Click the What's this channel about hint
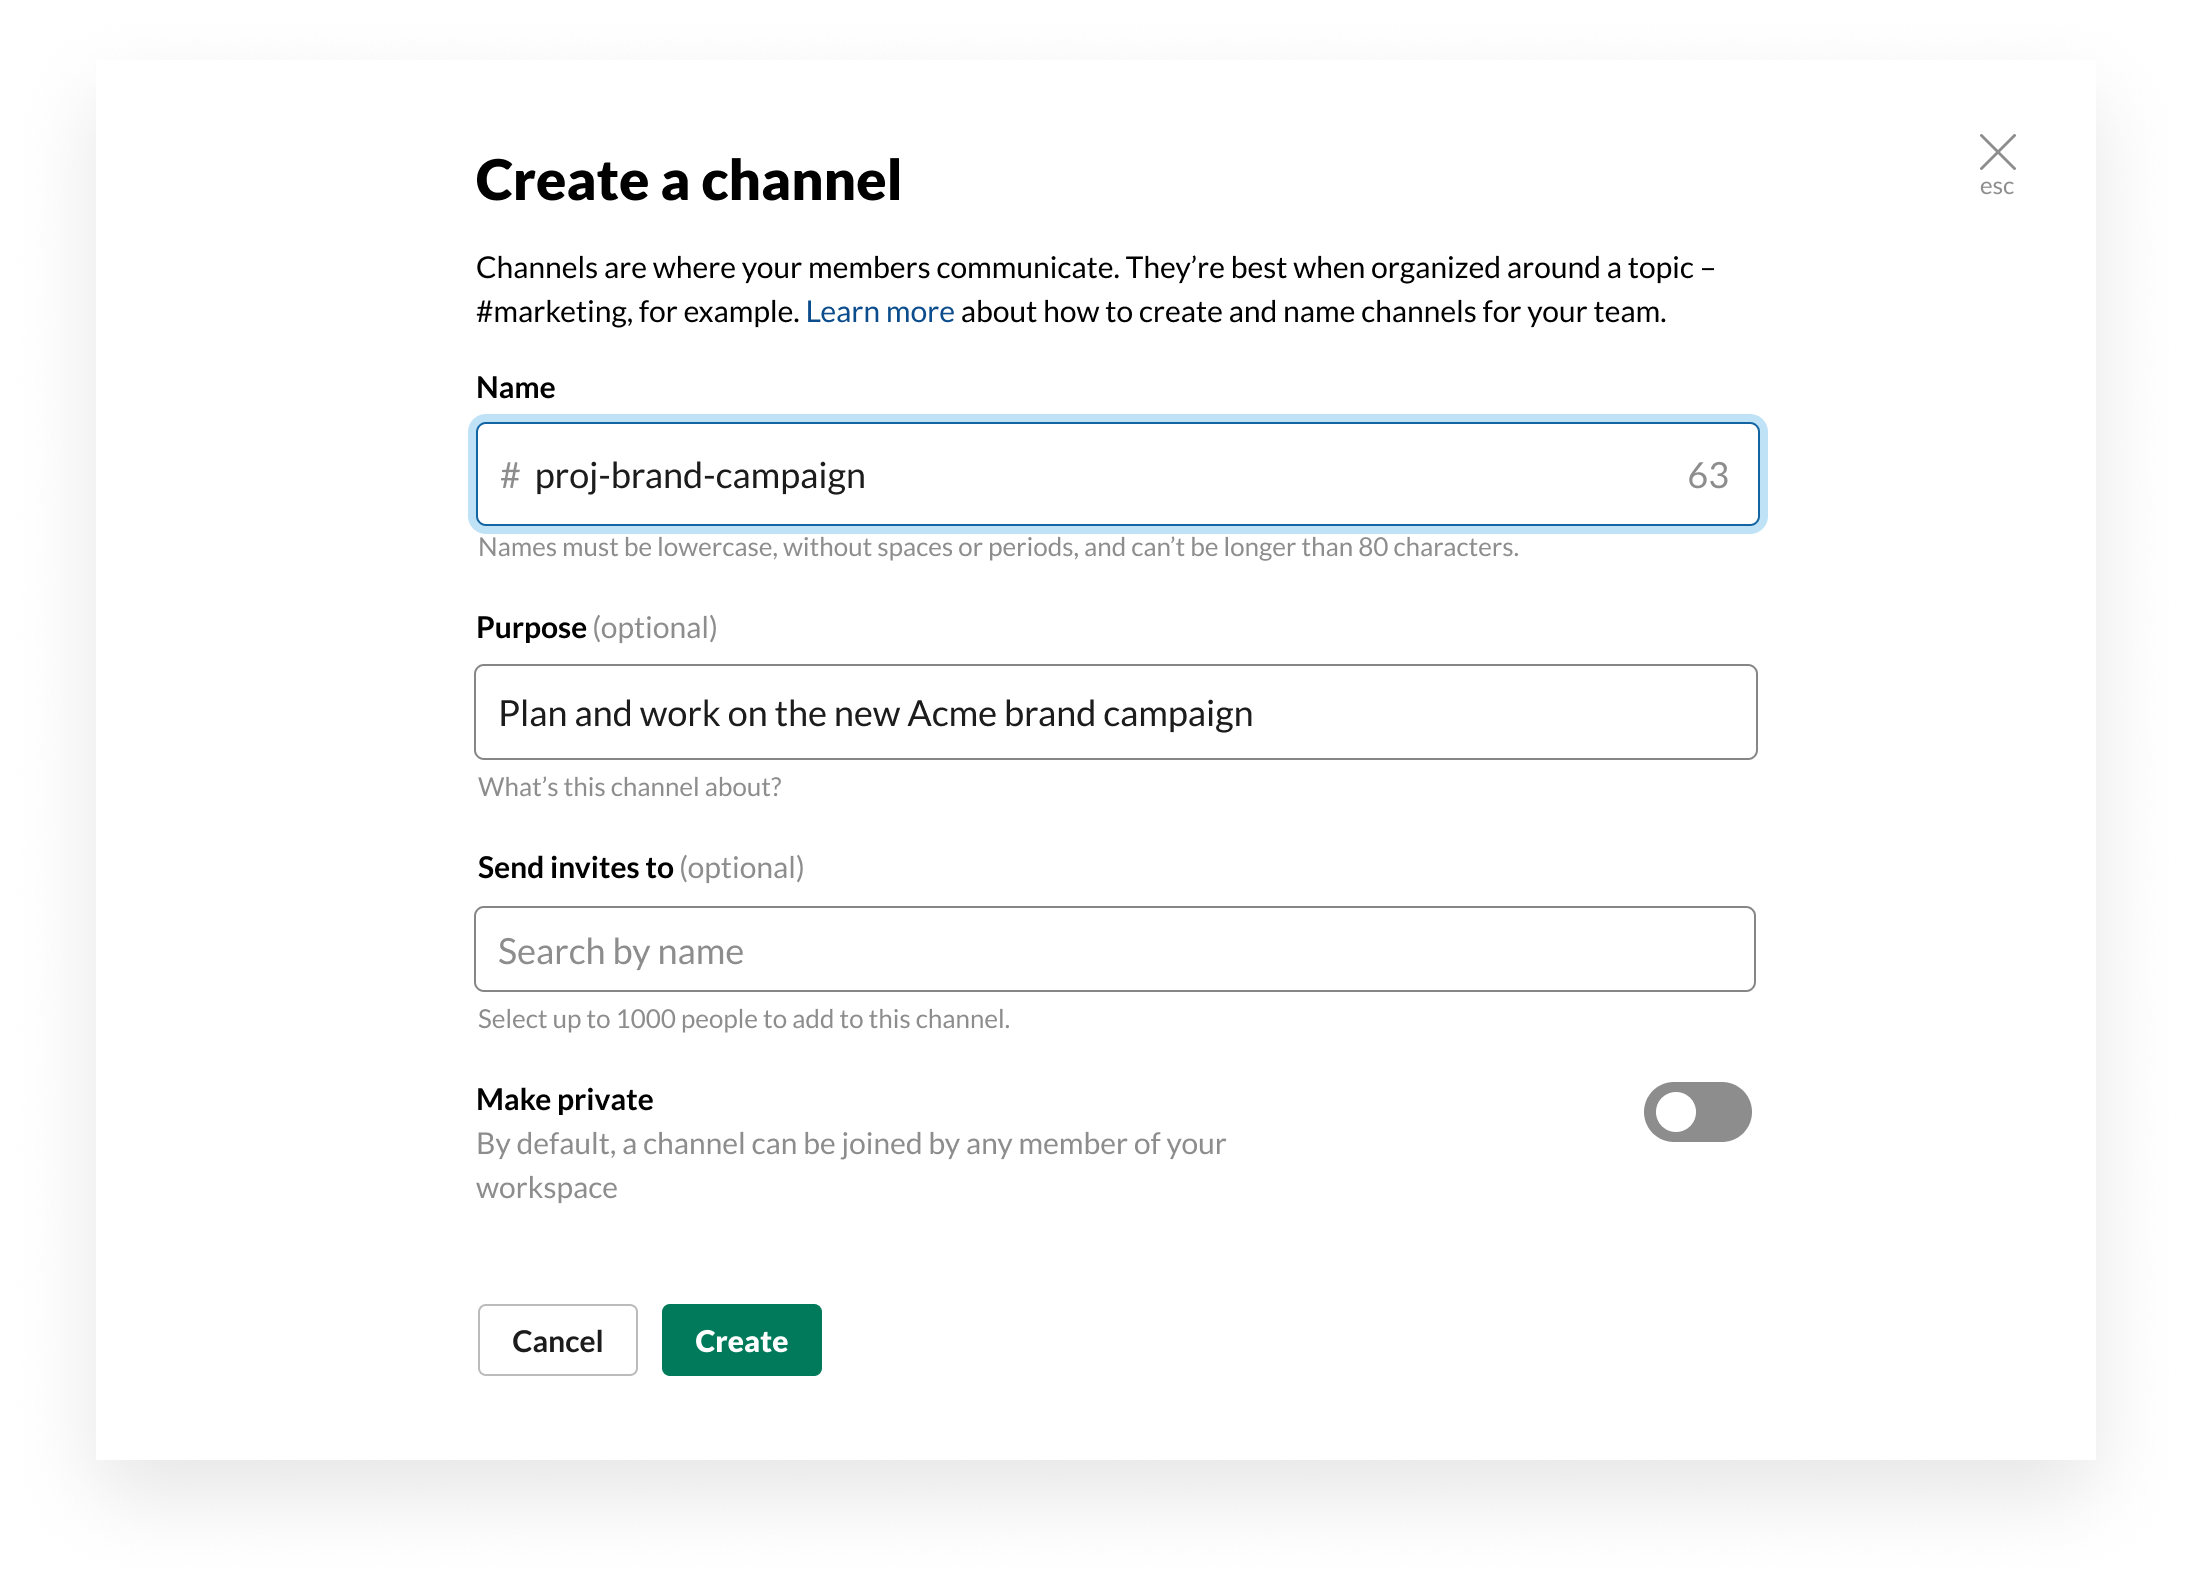Viewport: 2192px width, 1592px height. (629, 788)
